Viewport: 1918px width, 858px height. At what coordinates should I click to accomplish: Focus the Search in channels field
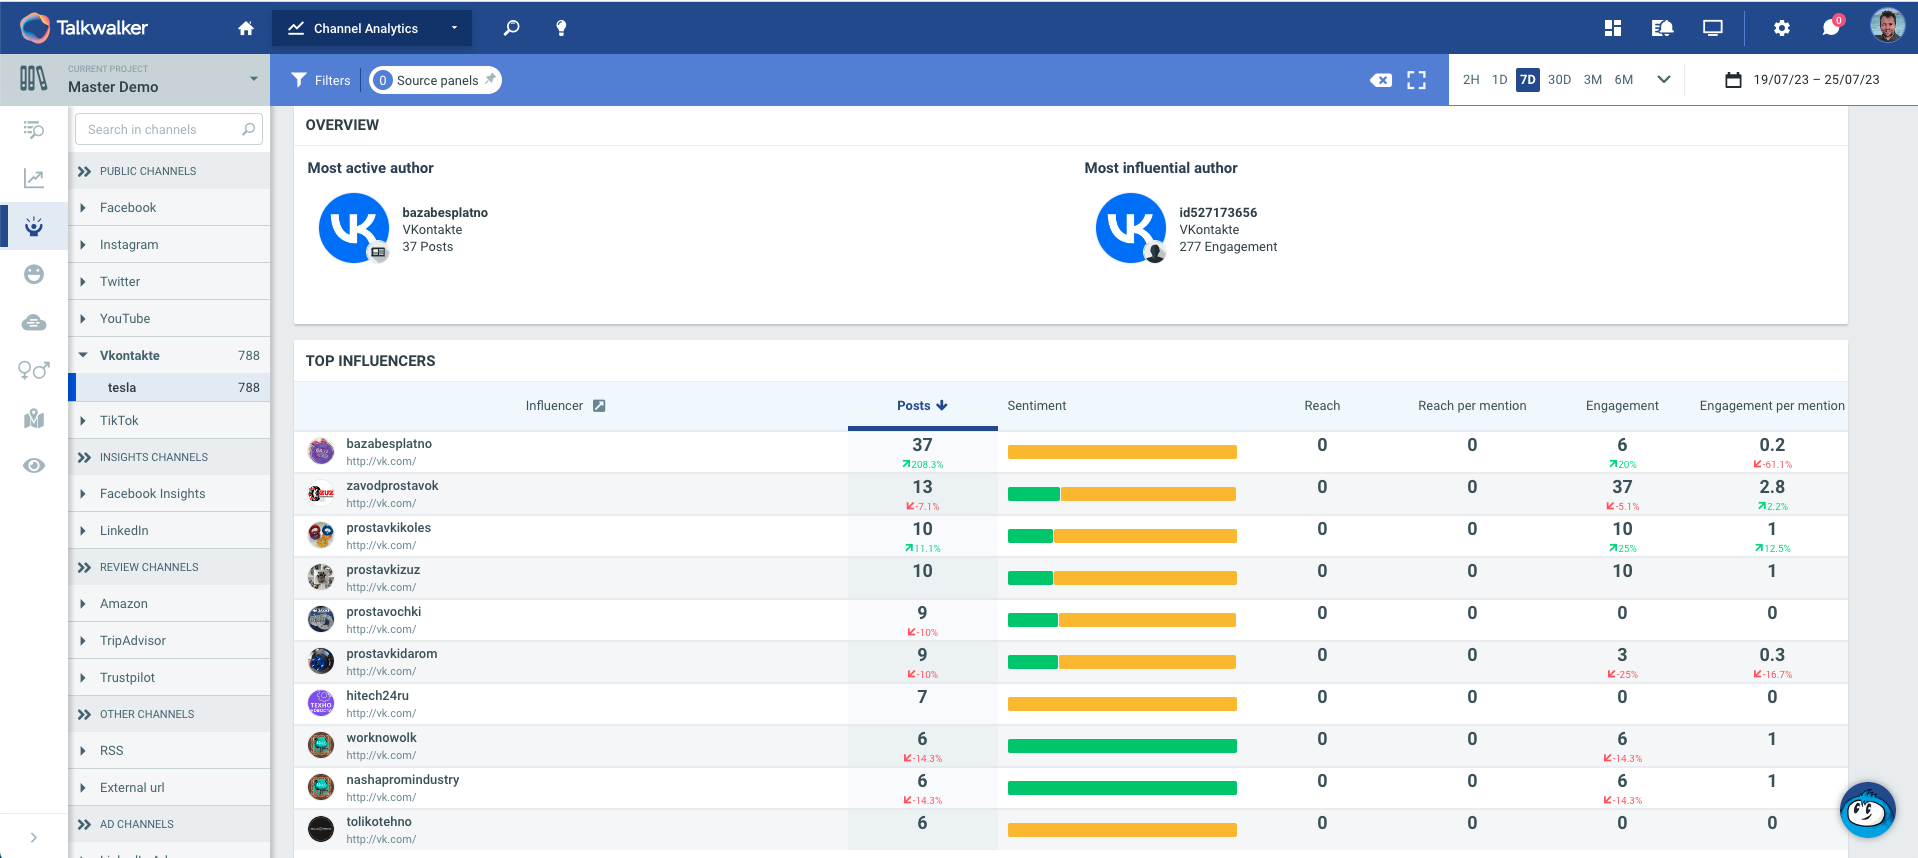(169, 129)
